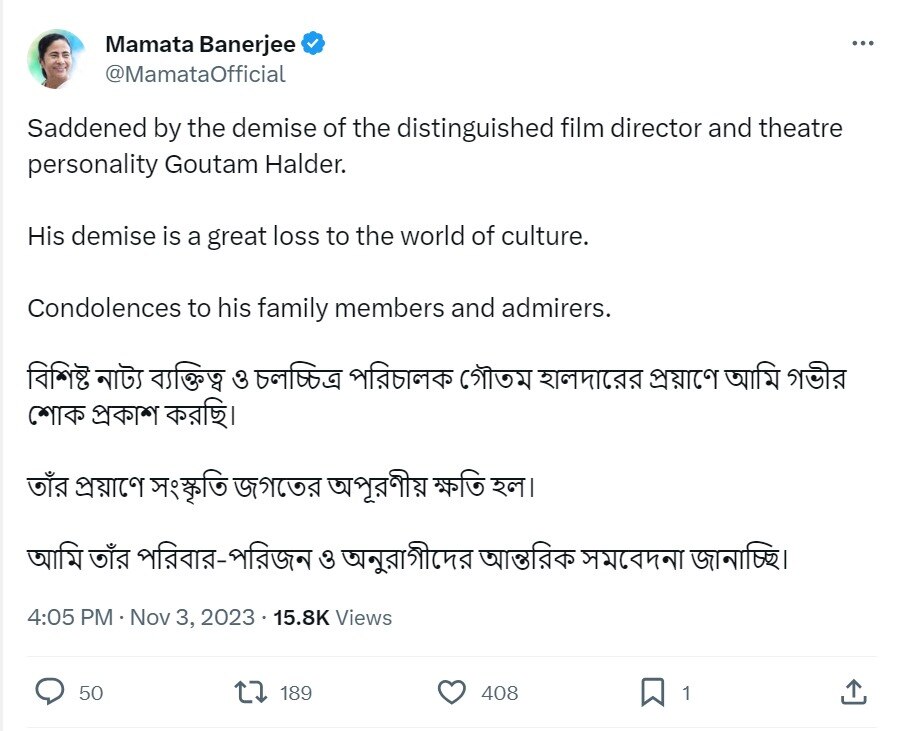Click Mamata Banerjee's profile picture
Viewport: 900px width, 731px height.
(56, 56)
